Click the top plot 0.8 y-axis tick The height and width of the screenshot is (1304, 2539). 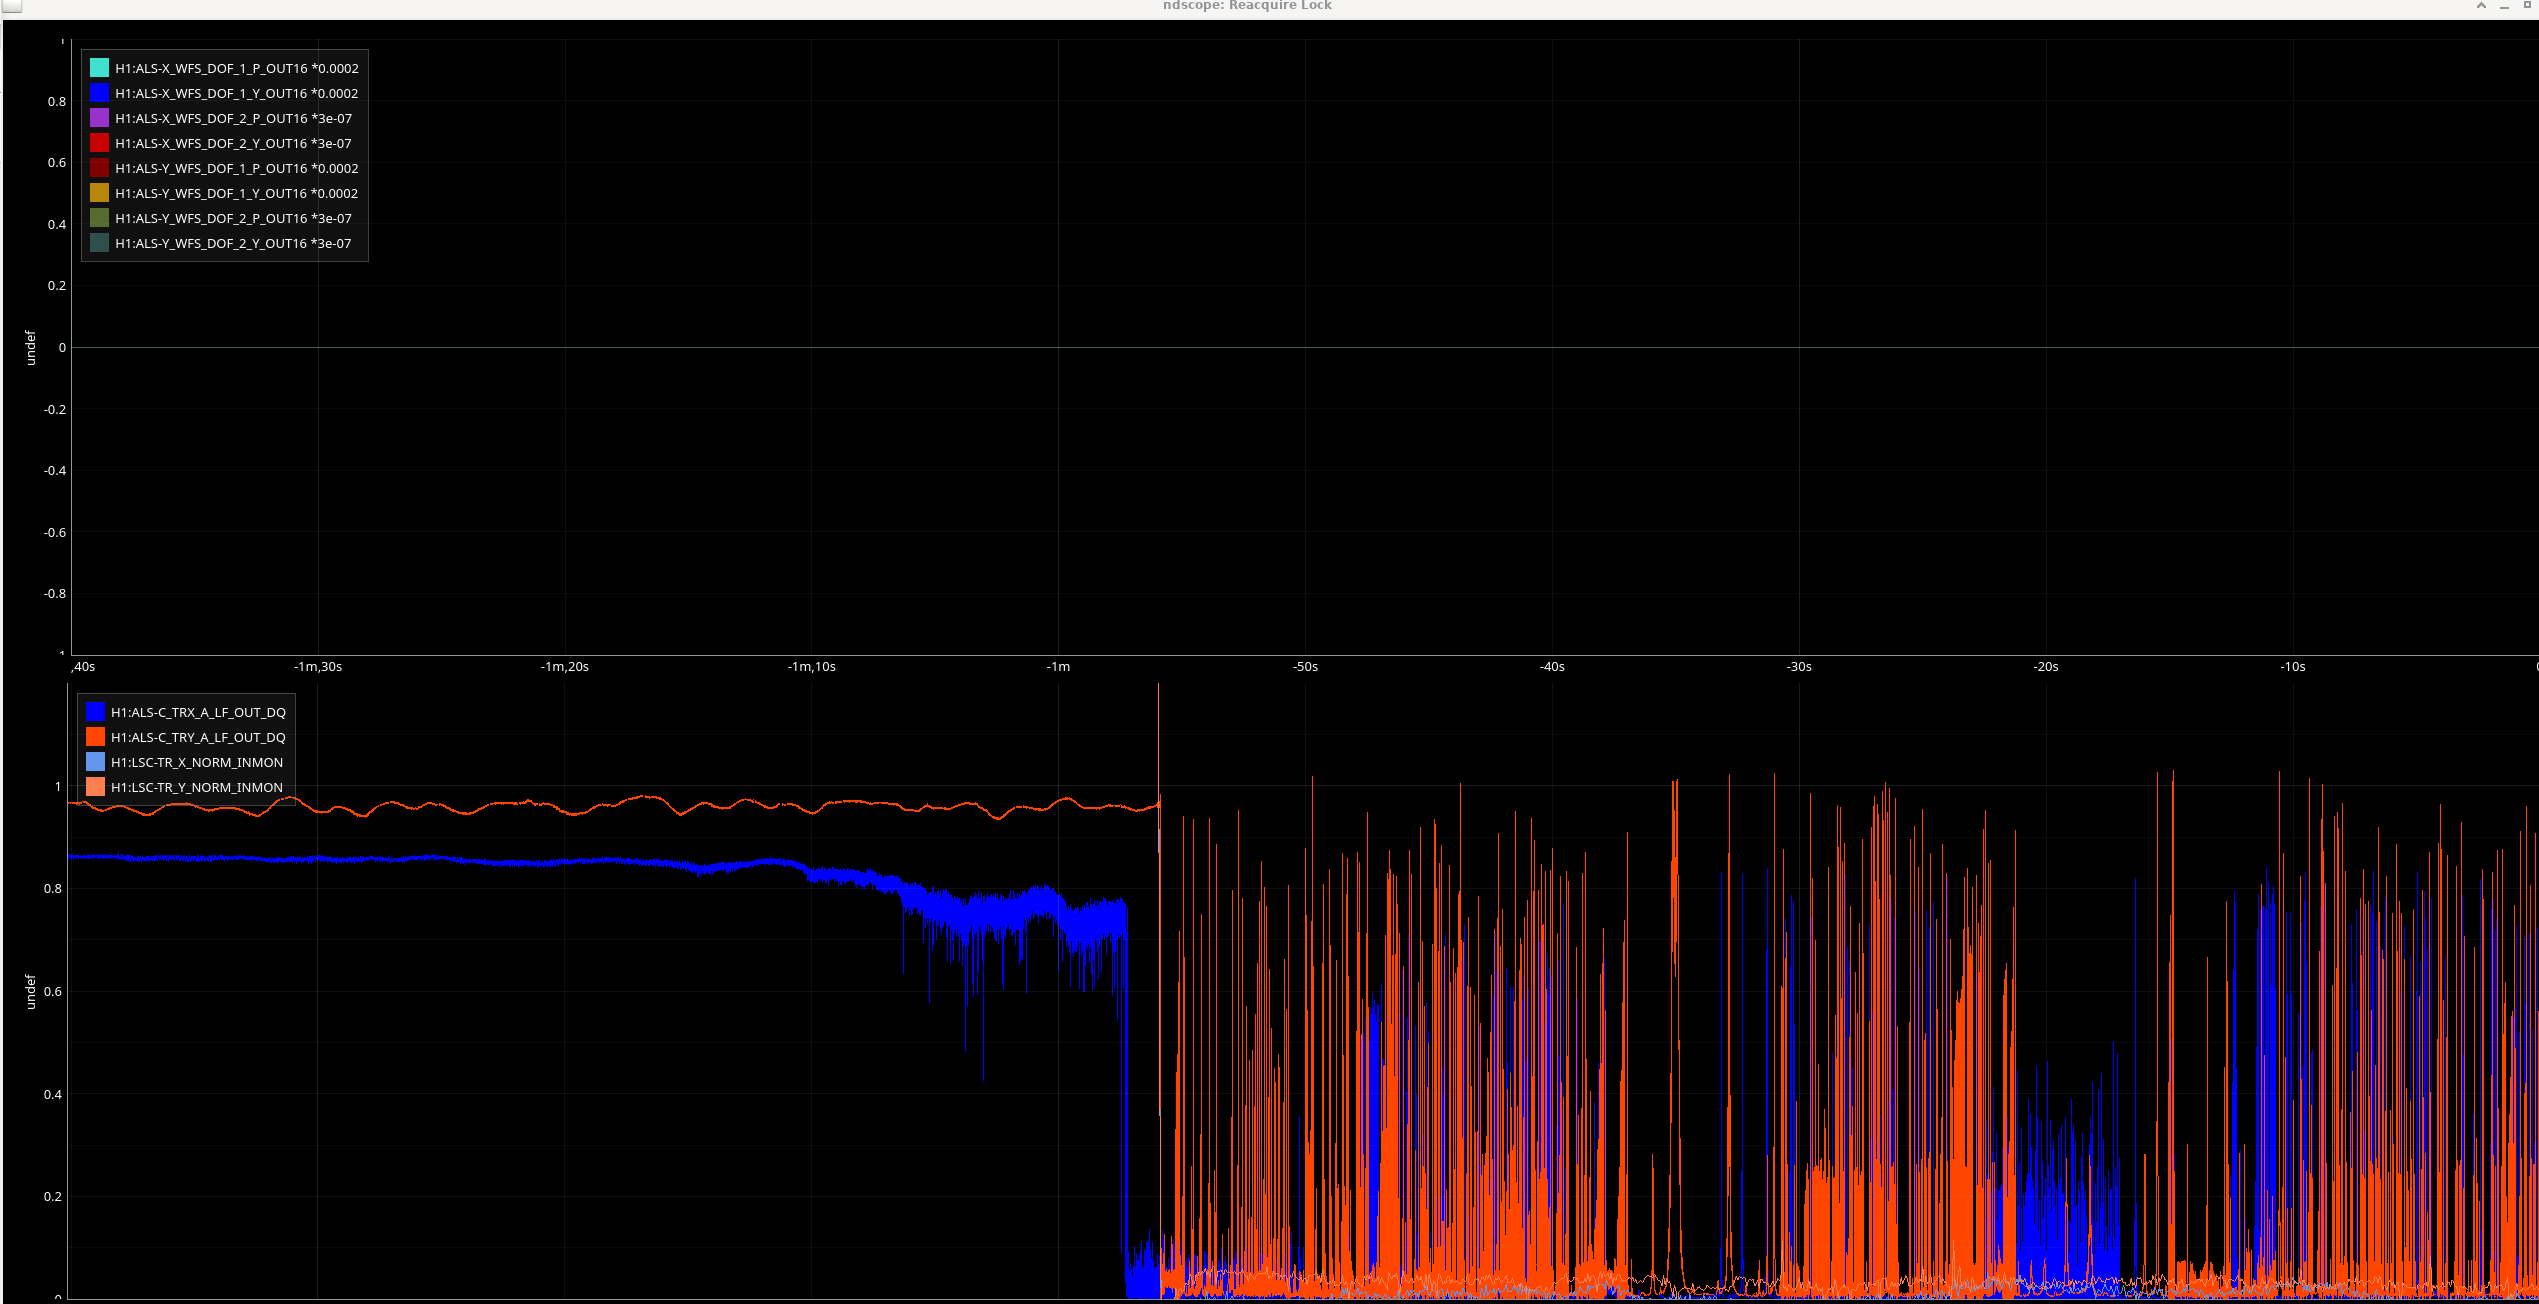point(57,101)
